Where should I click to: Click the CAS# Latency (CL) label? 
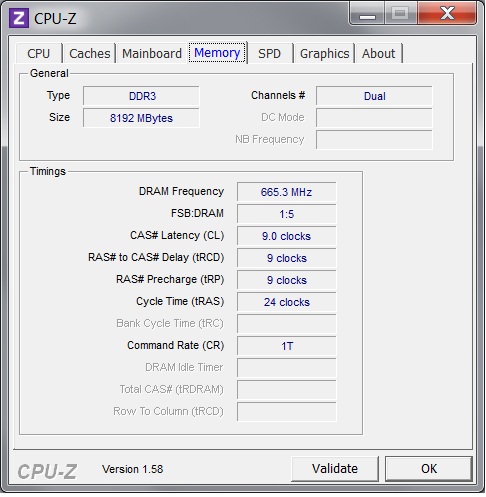(x=177, y=235)
